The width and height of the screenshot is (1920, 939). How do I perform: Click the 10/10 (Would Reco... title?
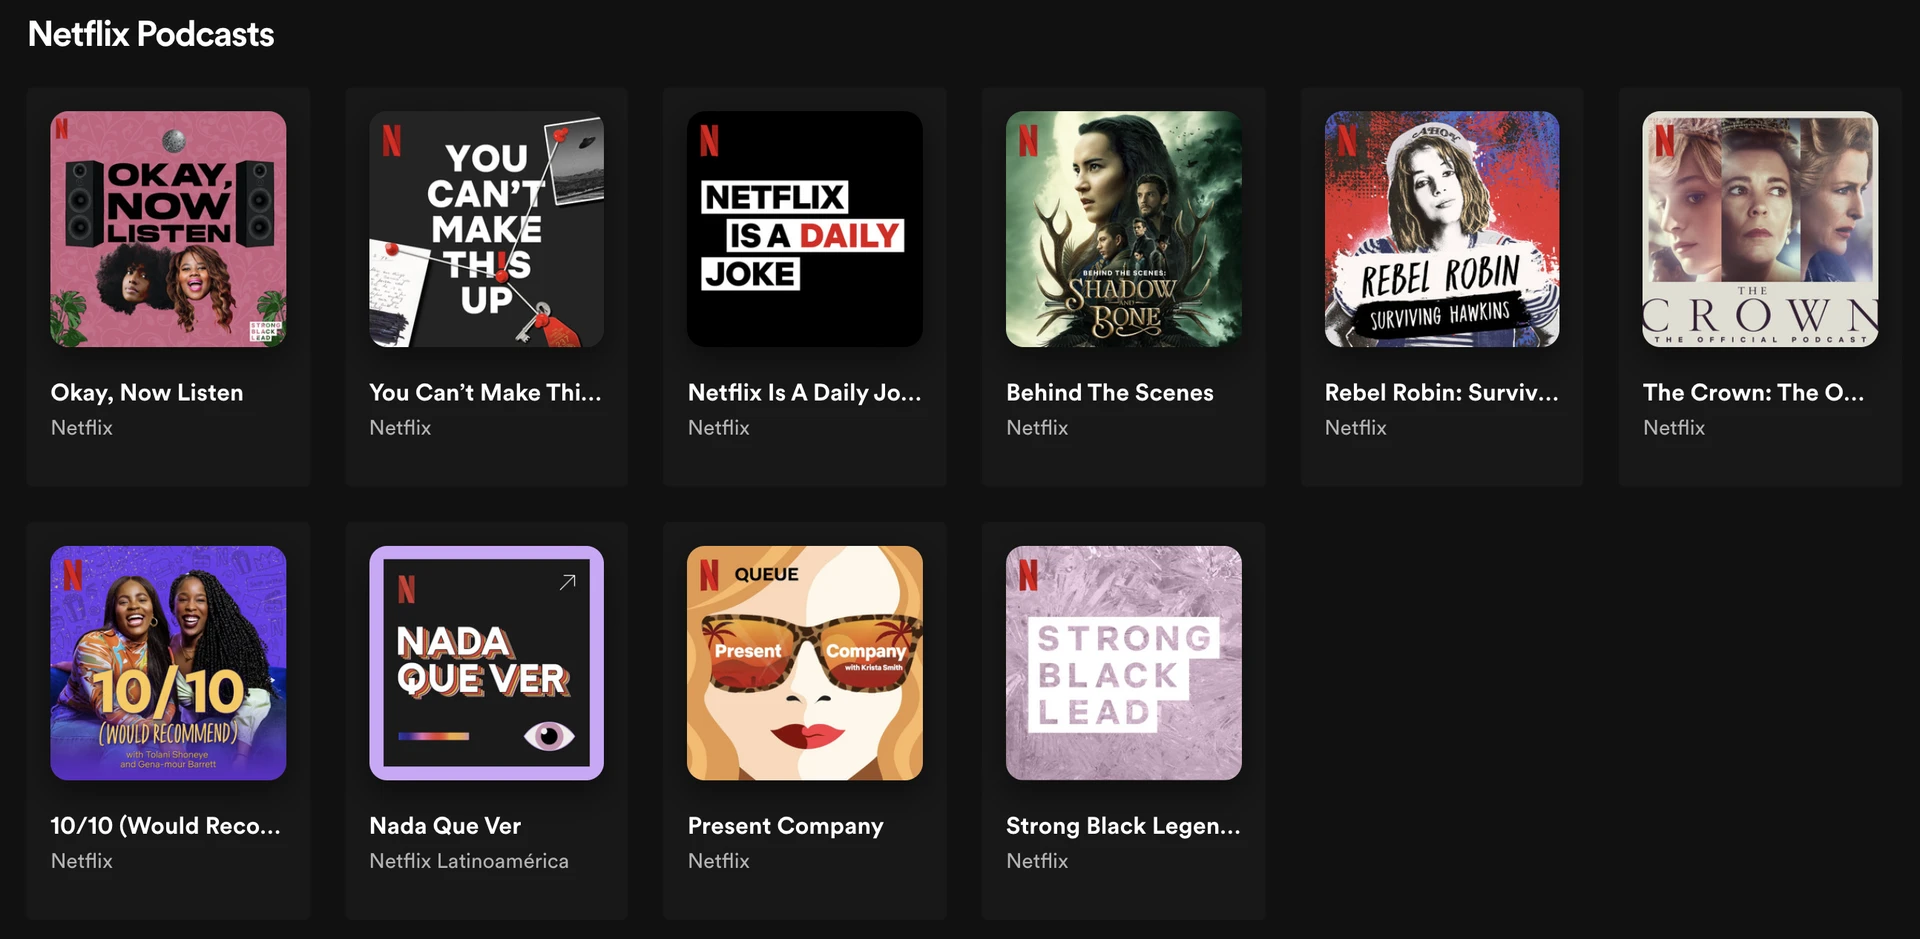tap(166, 826)
